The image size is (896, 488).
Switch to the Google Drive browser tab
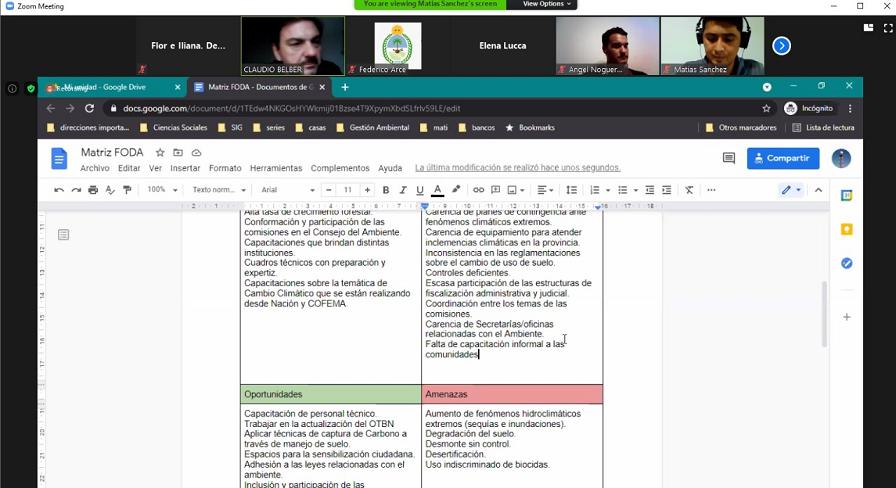[x=113, y=87]
